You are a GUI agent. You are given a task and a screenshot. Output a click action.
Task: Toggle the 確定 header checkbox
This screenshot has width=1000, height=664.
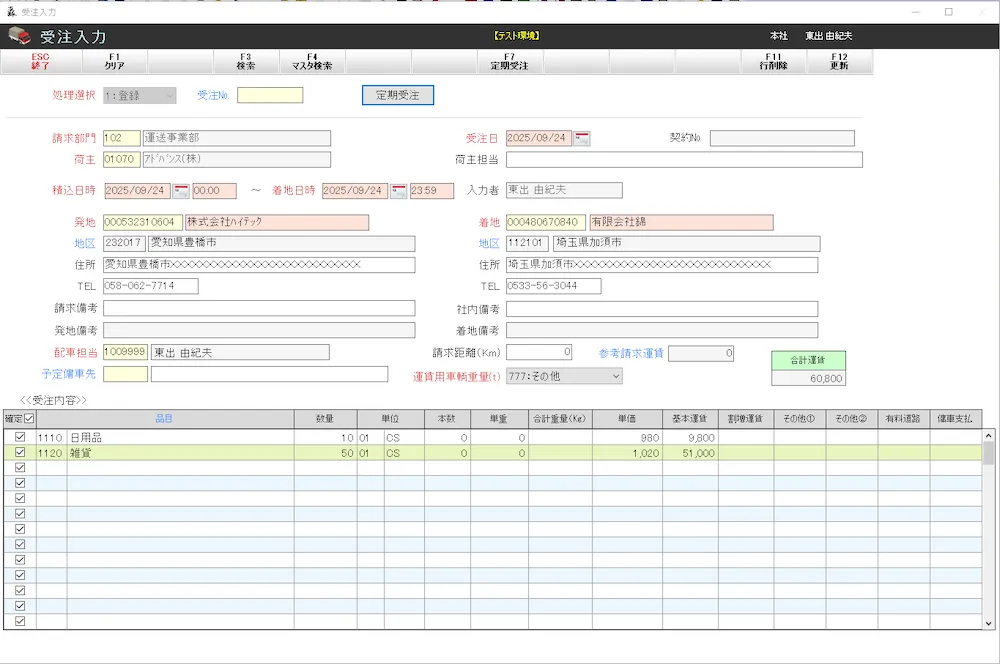[29, 419]
